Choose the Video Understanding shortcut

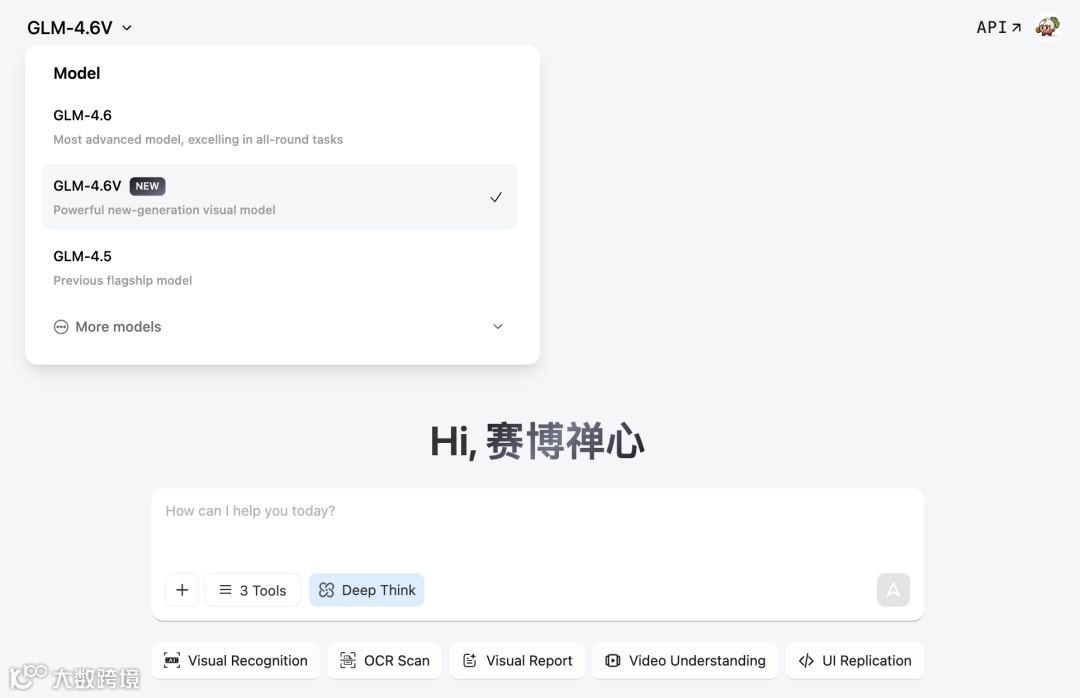685,661
